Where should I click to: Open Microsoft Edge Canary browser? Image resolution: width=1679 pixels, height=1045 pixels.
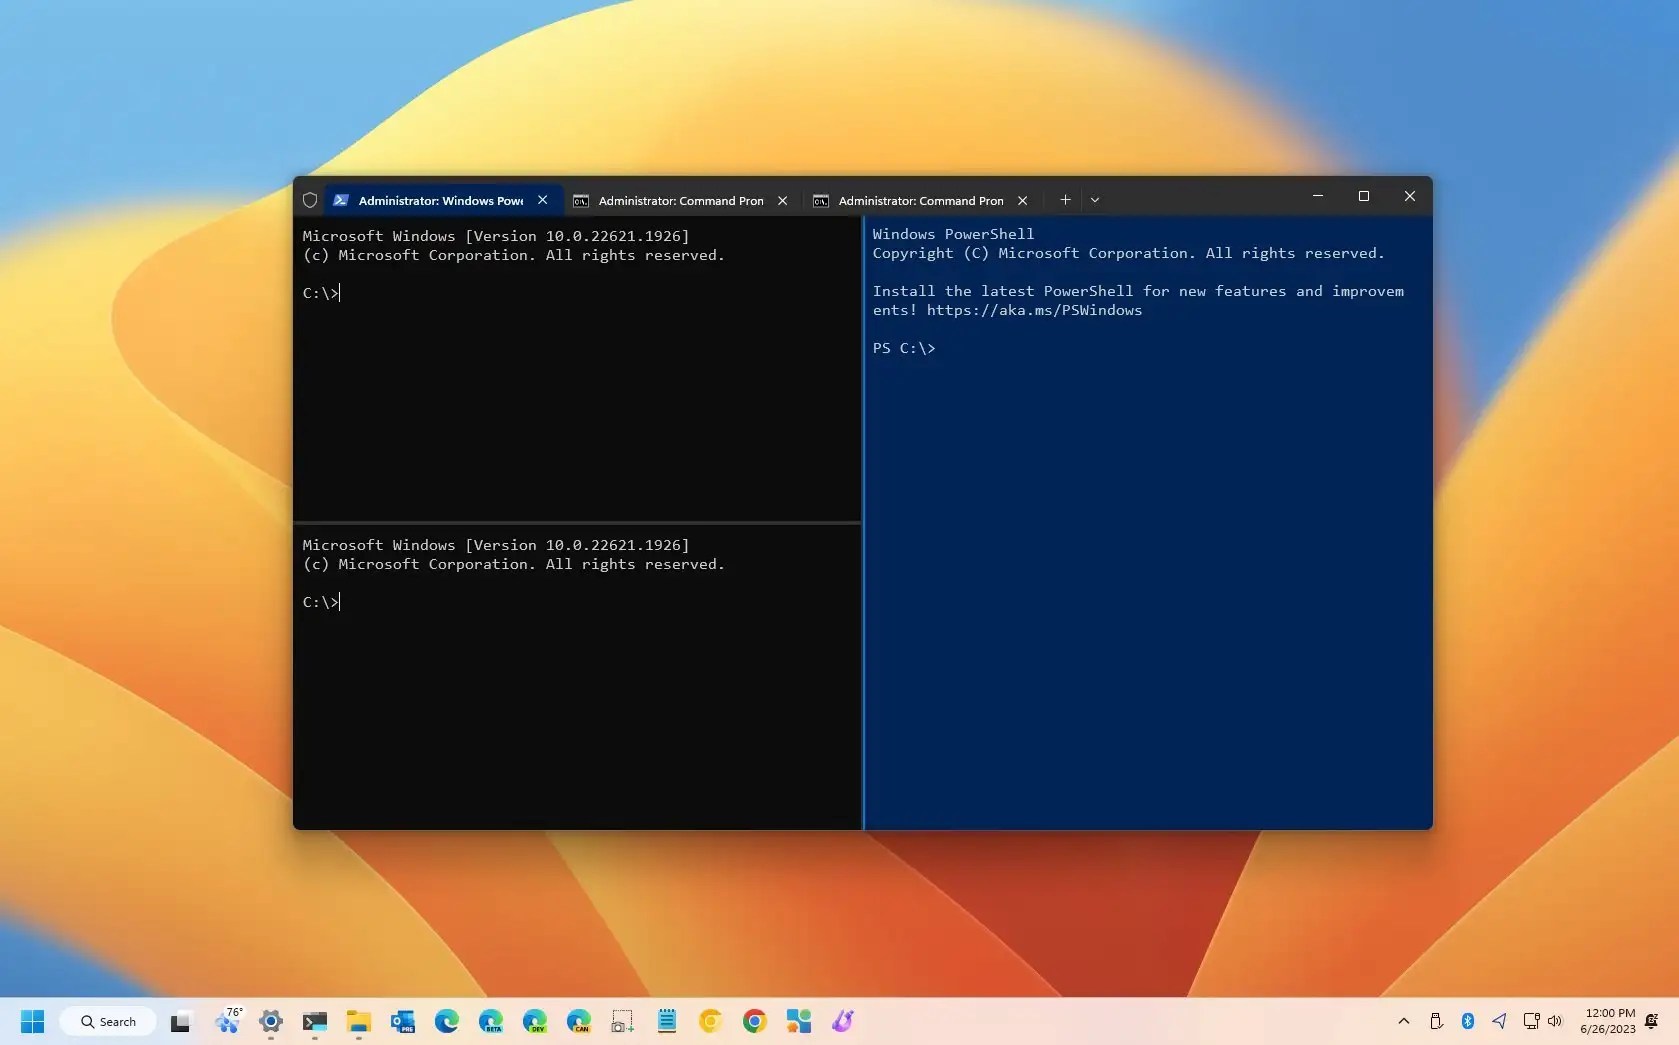[x=580, y=1021]
